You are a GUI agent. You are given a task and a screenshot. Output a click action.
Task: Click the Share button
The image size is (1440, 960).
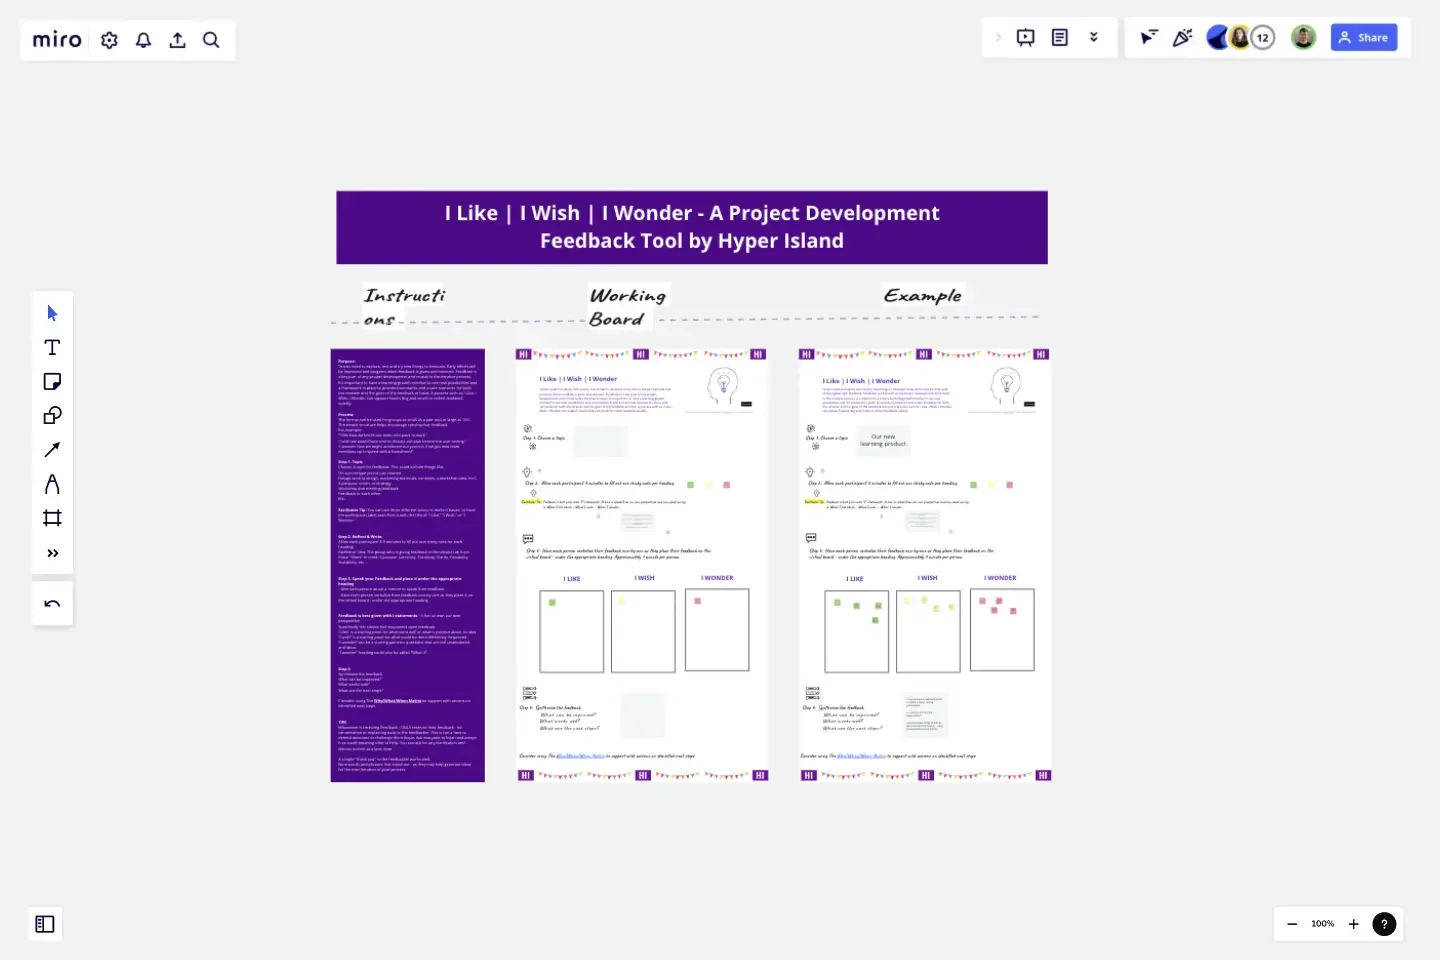(1364, 38)
